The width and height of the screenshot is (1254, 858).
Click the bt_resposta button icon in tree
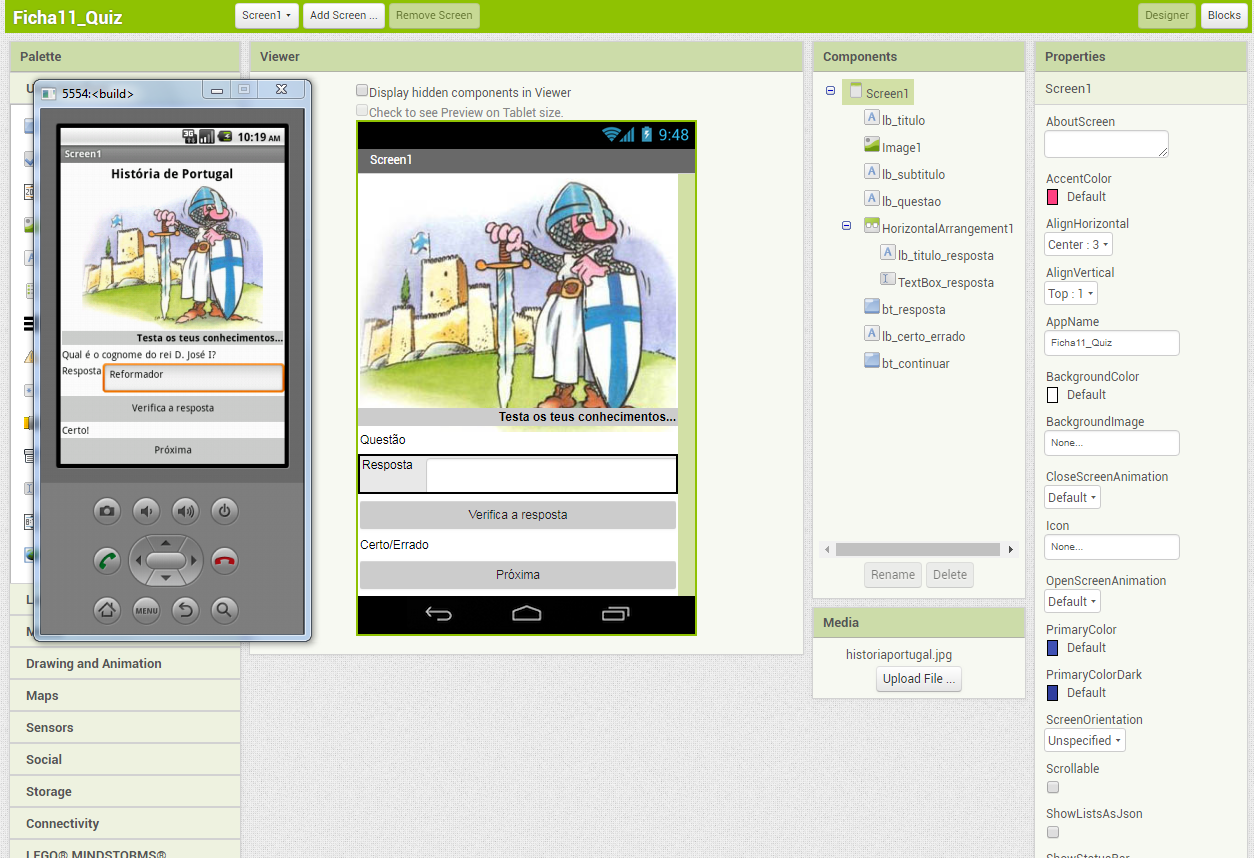tap(872, 307)
